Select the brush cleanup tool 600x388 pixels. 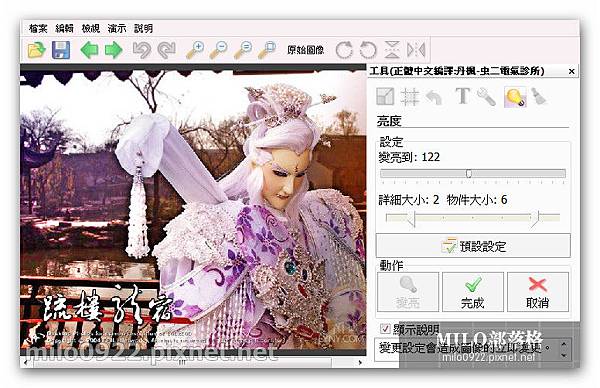point(539,96)
